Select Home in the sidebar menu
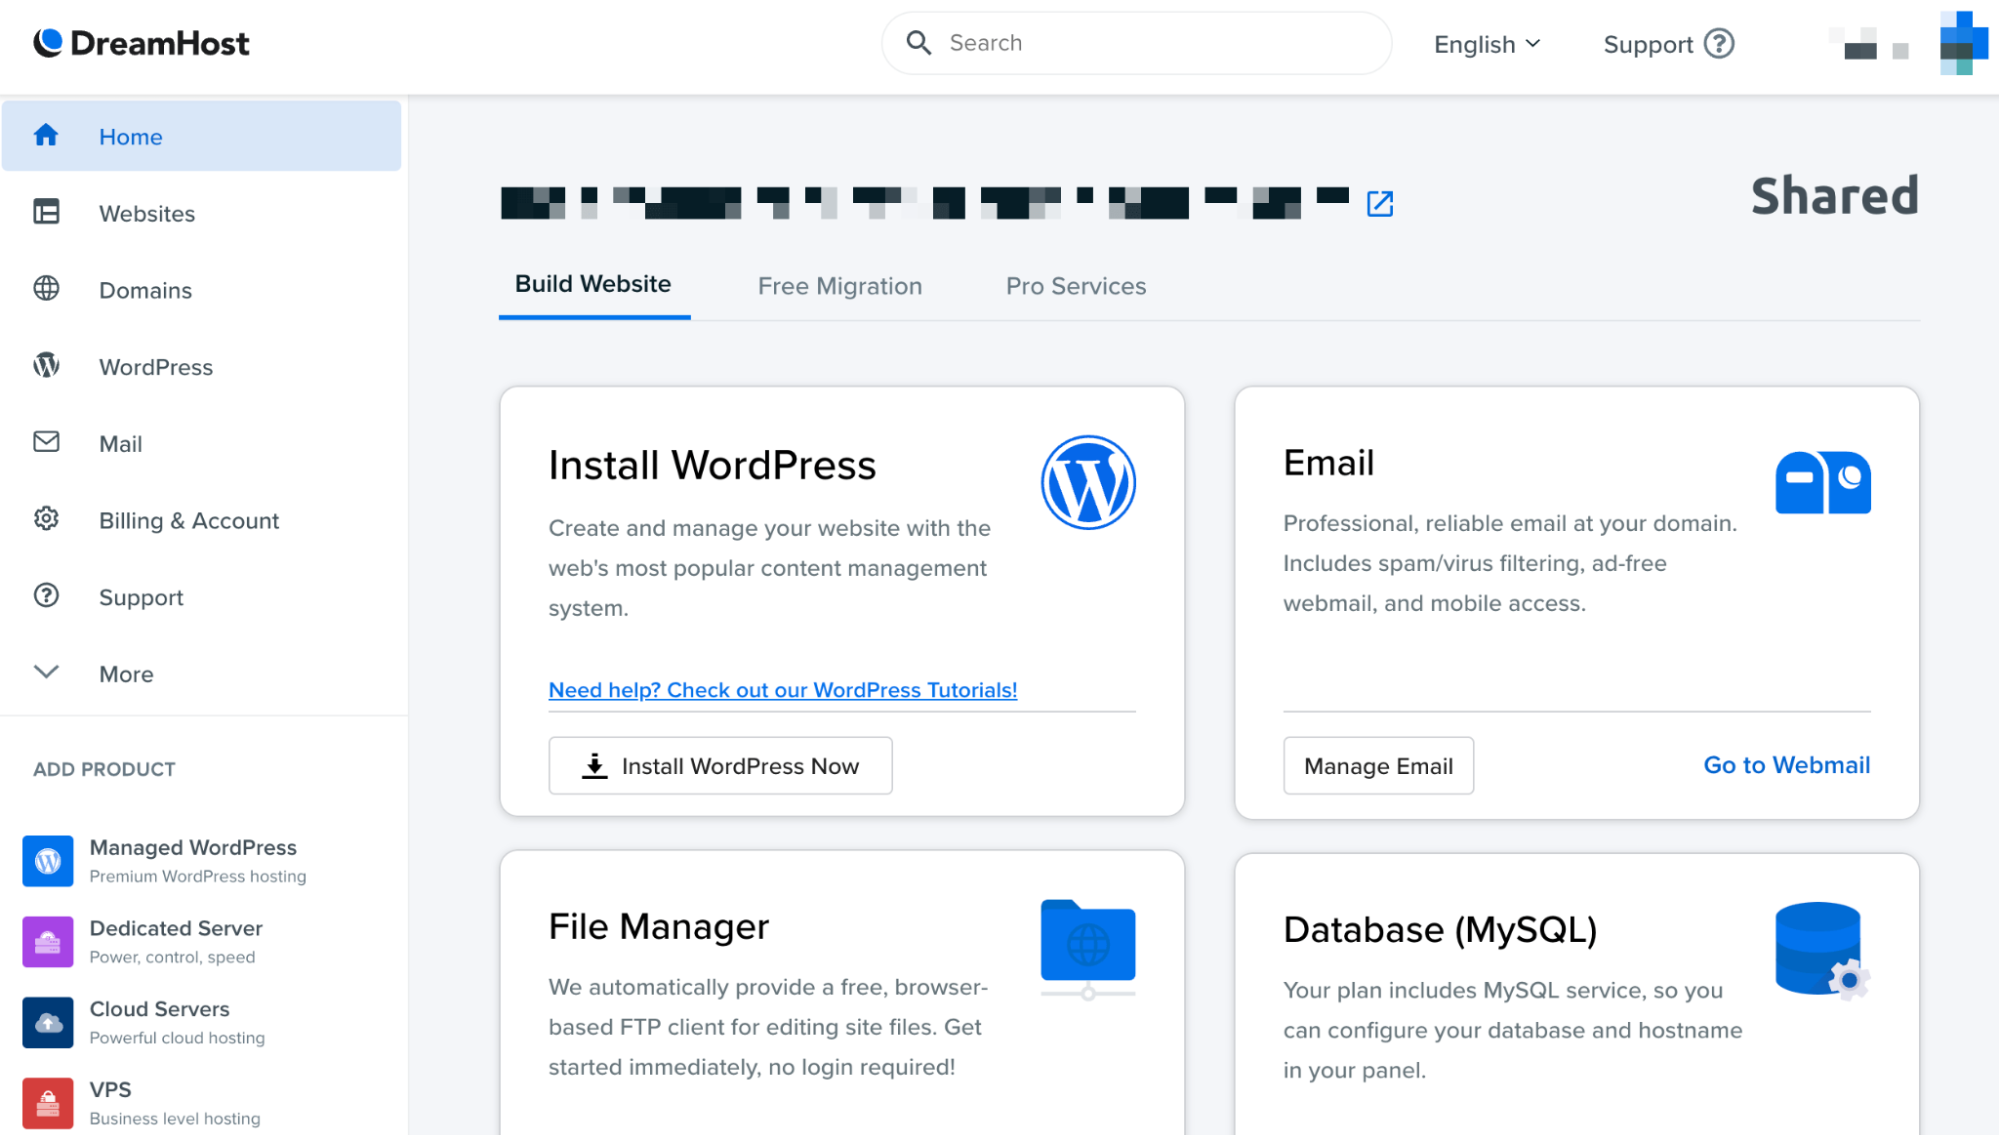The width and height of the screenshot is (1999, 1136). tap(202, 136)
